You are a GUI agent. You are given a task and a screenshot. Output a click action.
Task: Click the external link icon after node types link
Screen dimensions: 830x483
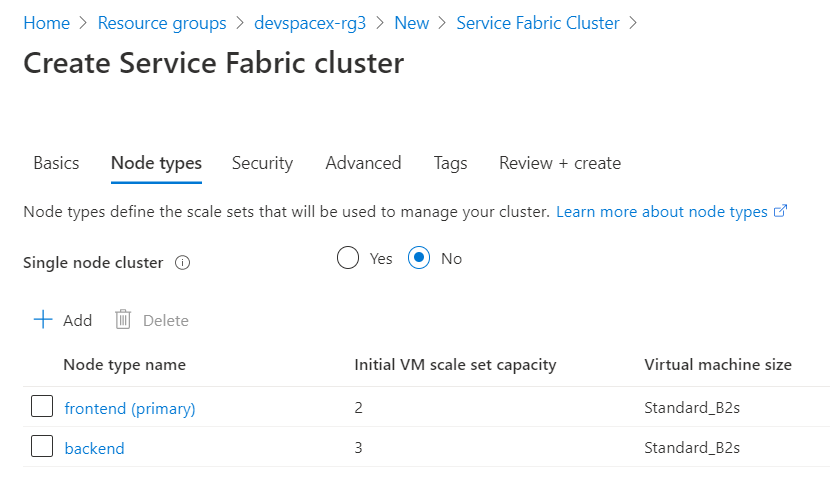pyautogui.click(x=781, y=211)
